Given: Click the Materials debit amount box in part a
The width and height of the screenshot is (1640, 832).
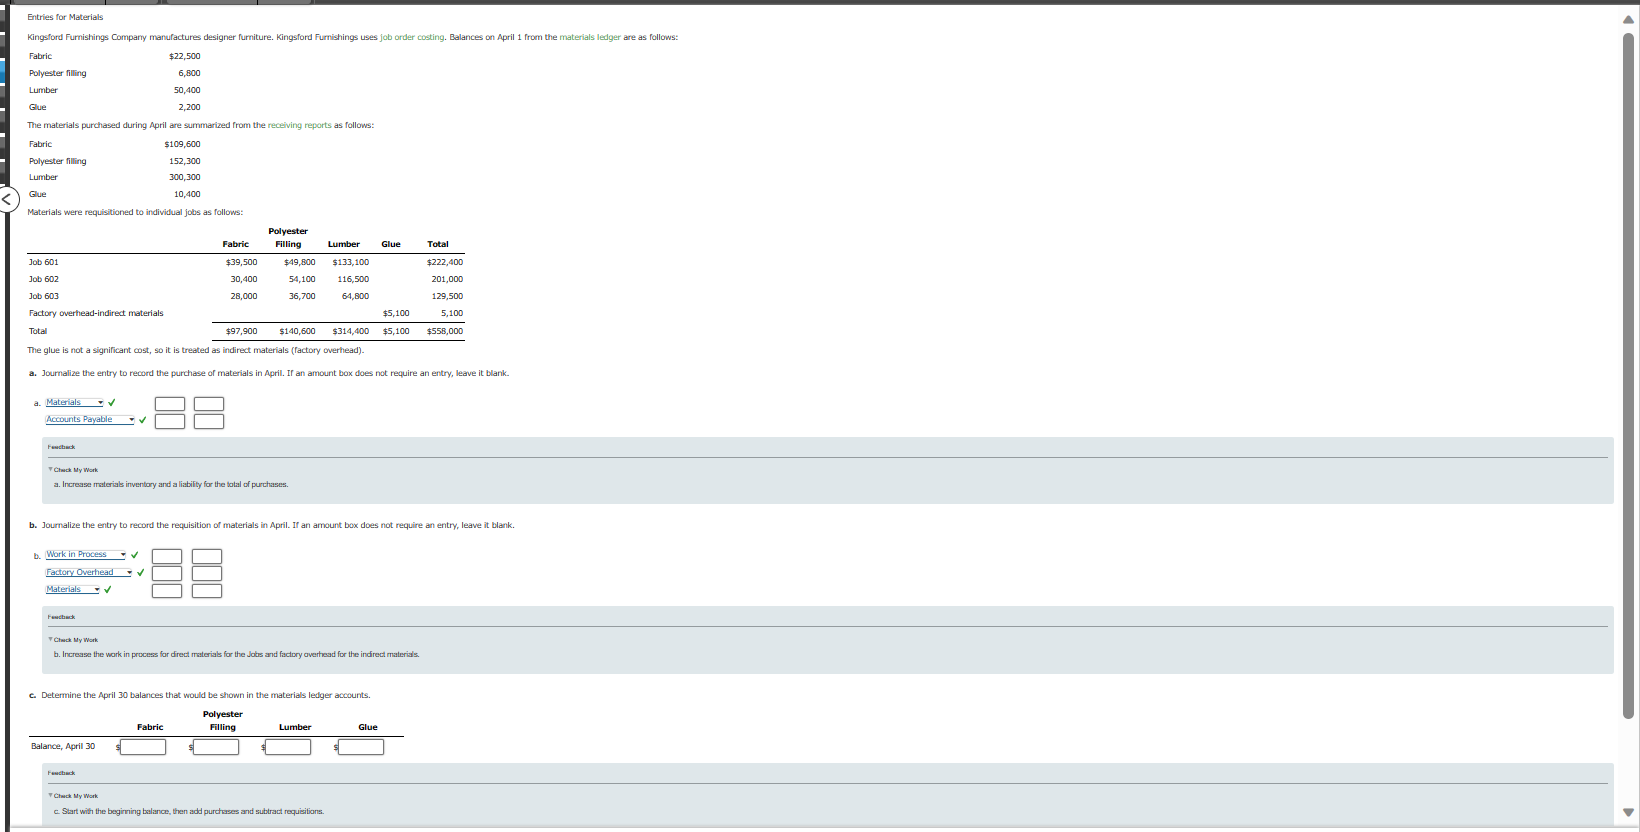Looking at the screenshot, I should point(170,404).
